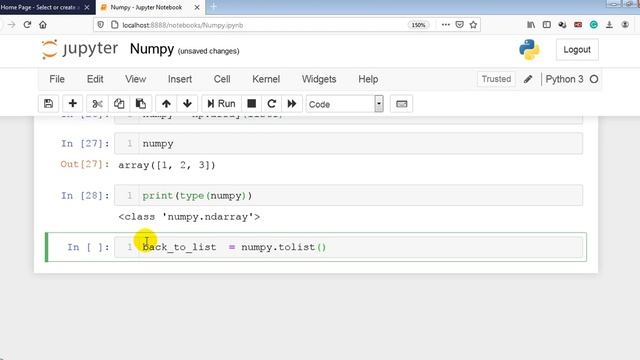Click the Trusted notebook indicator
Viewport: 640px width, 360px height.
(496, 79)
